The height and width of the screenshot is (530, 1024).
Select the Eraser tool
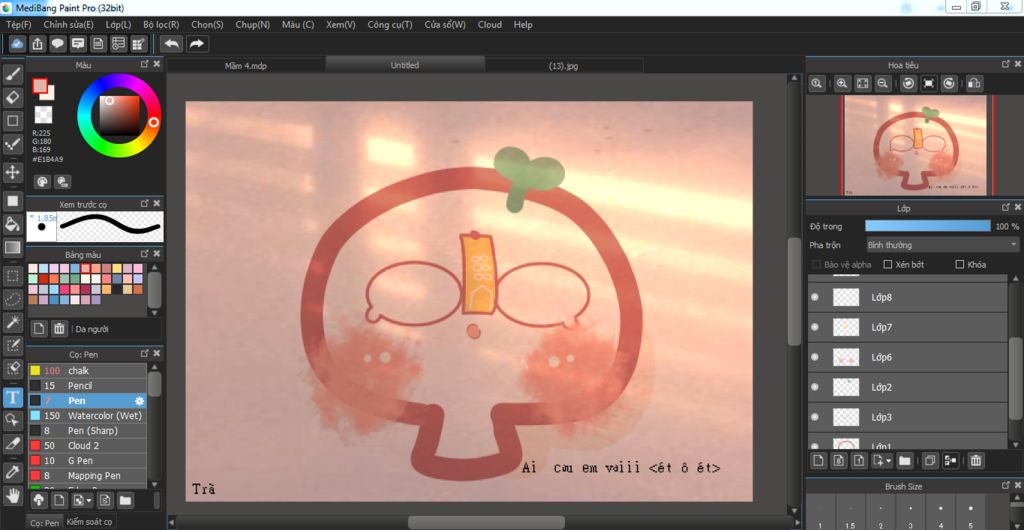pyautogui.click(x=12, y=98)
